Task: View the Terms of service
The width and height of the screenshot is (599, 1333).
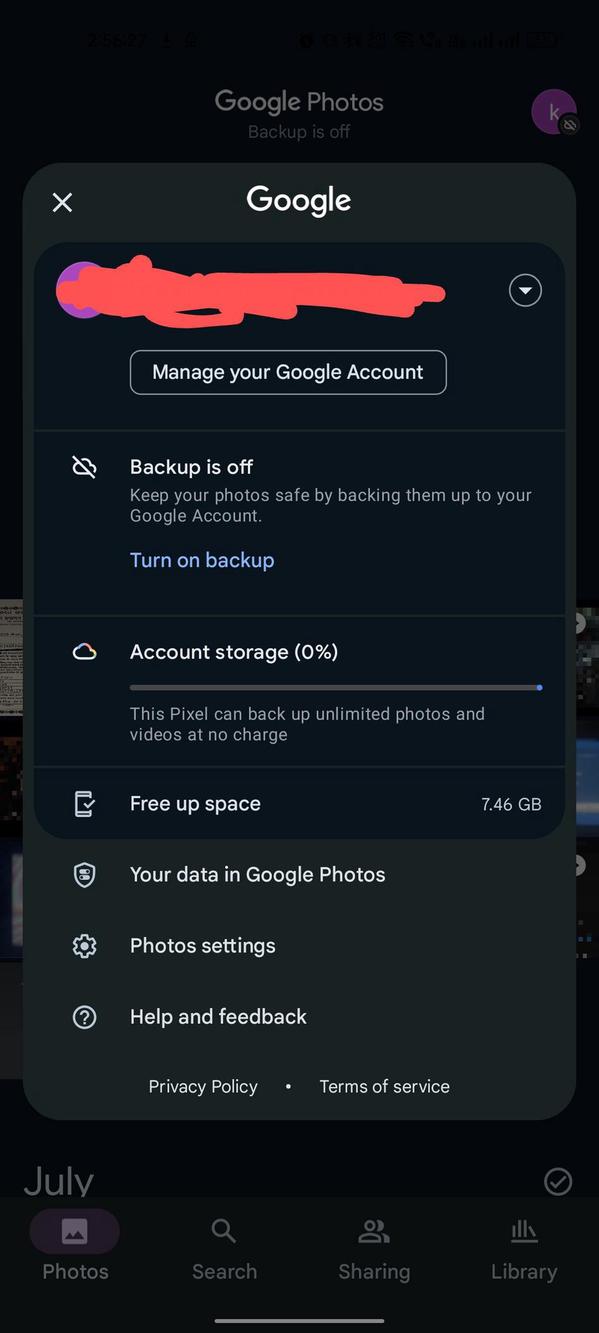Action: click(x=384, y=1086)
